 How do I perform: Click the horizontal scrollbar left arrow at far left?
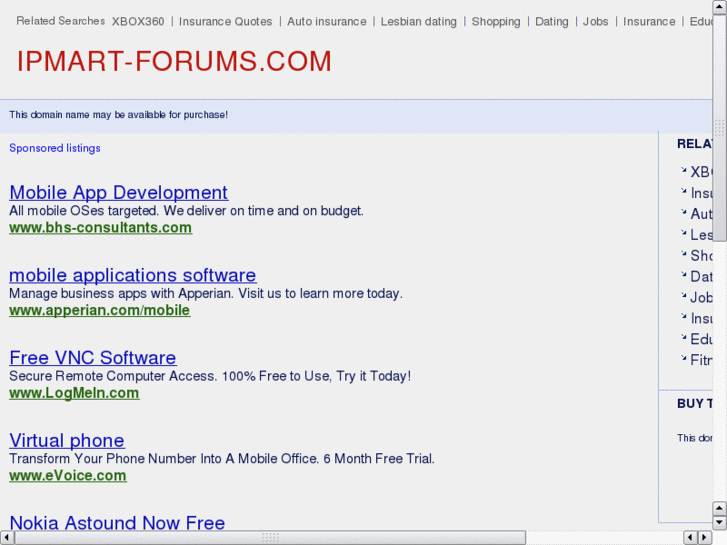pos(7,538)
